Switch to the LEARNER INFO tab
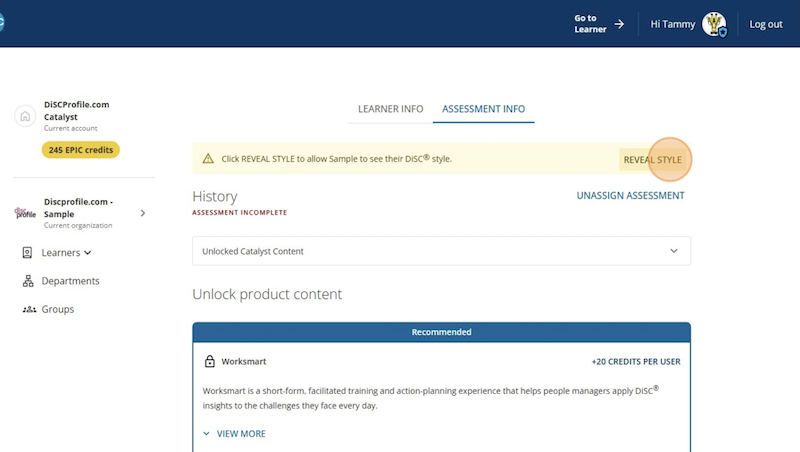This screenshot has height=452, width=800. 390,109
